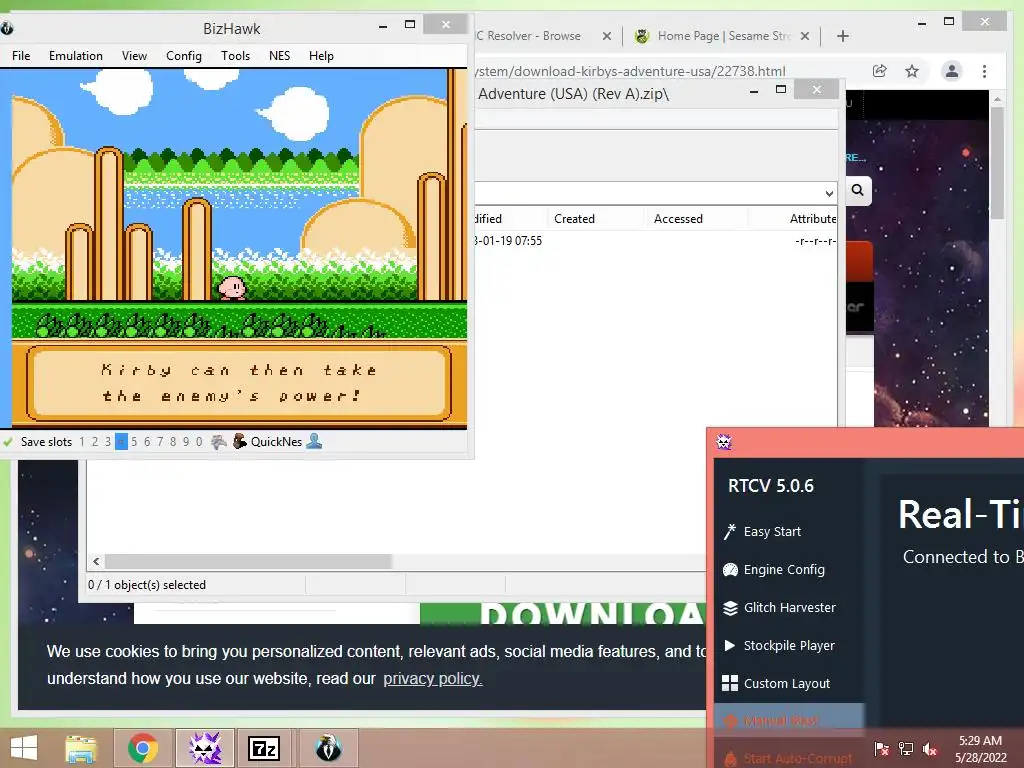The image size is (1024, 768).
Task: Open the Help menu in BizHawk
Action: (321, 56)
